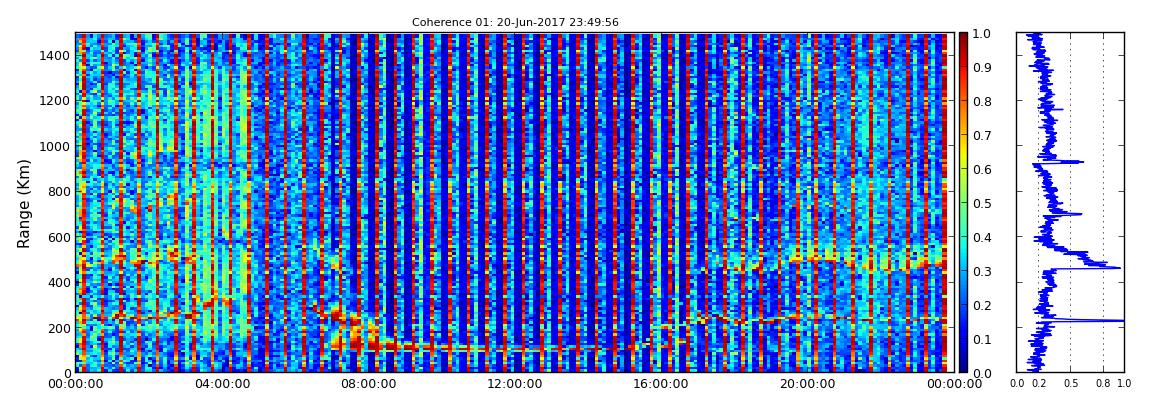Click the blue coherence profile line plot
The width and height of the screenshot is (1150, 407).
coord(1070,202)
